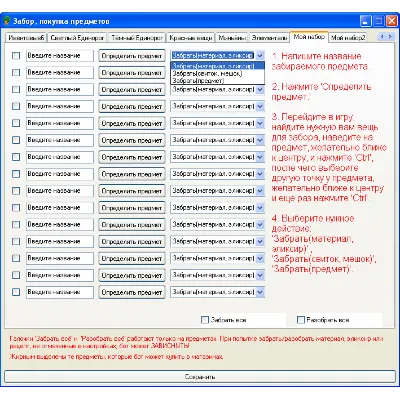Click the app icon in the title bar
400x400 pixels.
7,21
